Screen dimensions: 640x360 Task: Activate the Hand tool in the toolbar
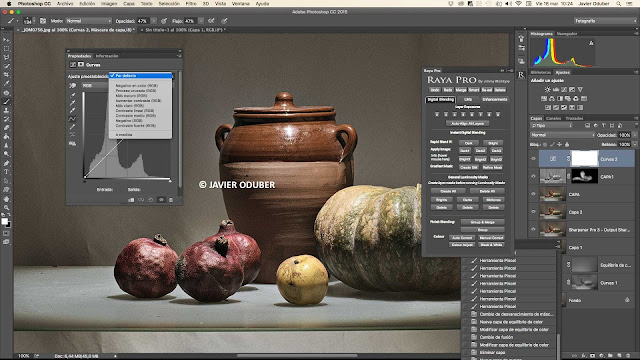pyautogui.click(x=6, y=199)
